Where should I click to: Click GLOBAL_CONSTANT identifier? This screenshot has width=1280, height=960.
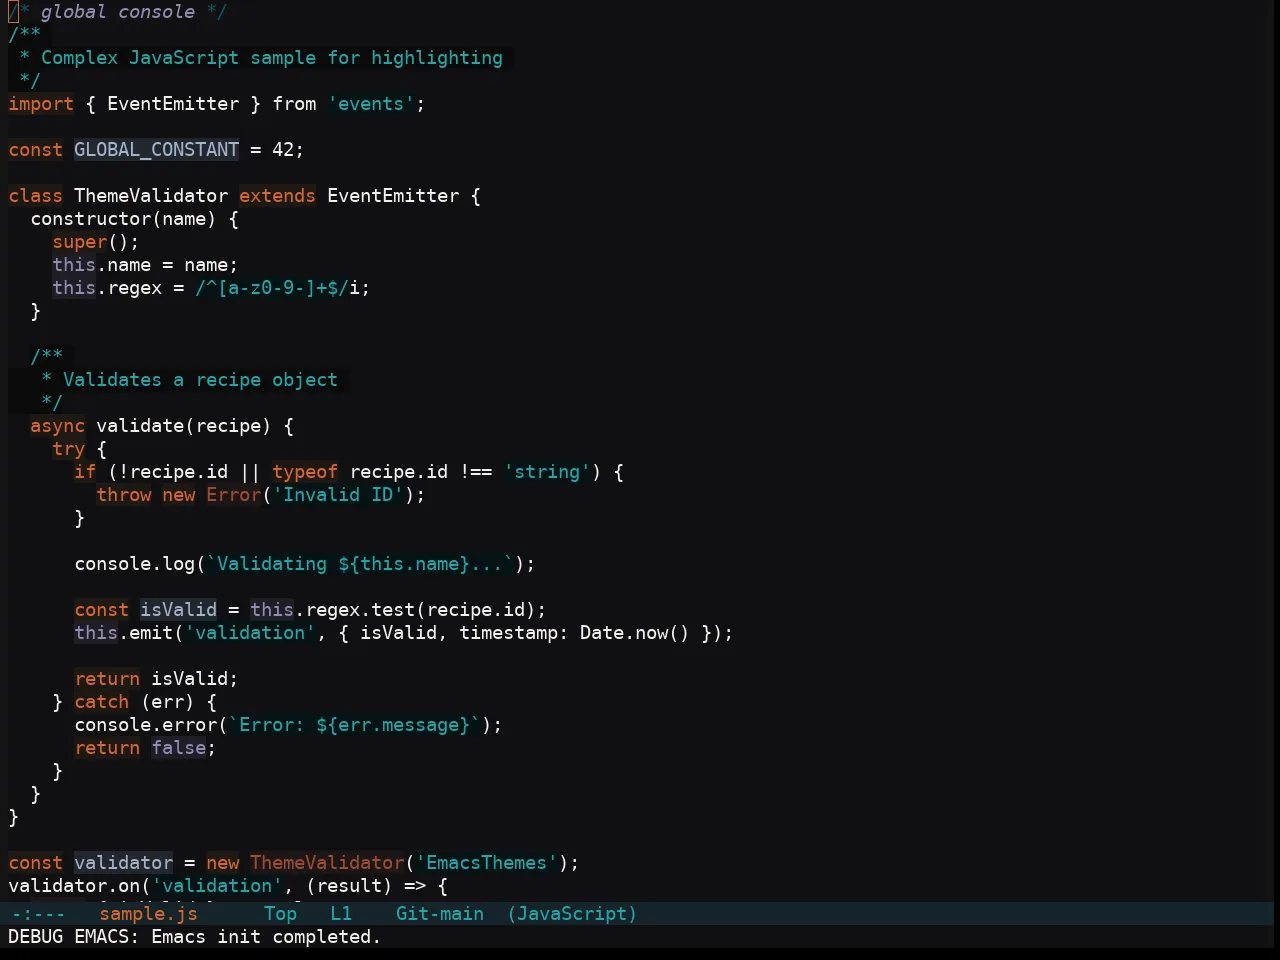(x=157, y=150)
